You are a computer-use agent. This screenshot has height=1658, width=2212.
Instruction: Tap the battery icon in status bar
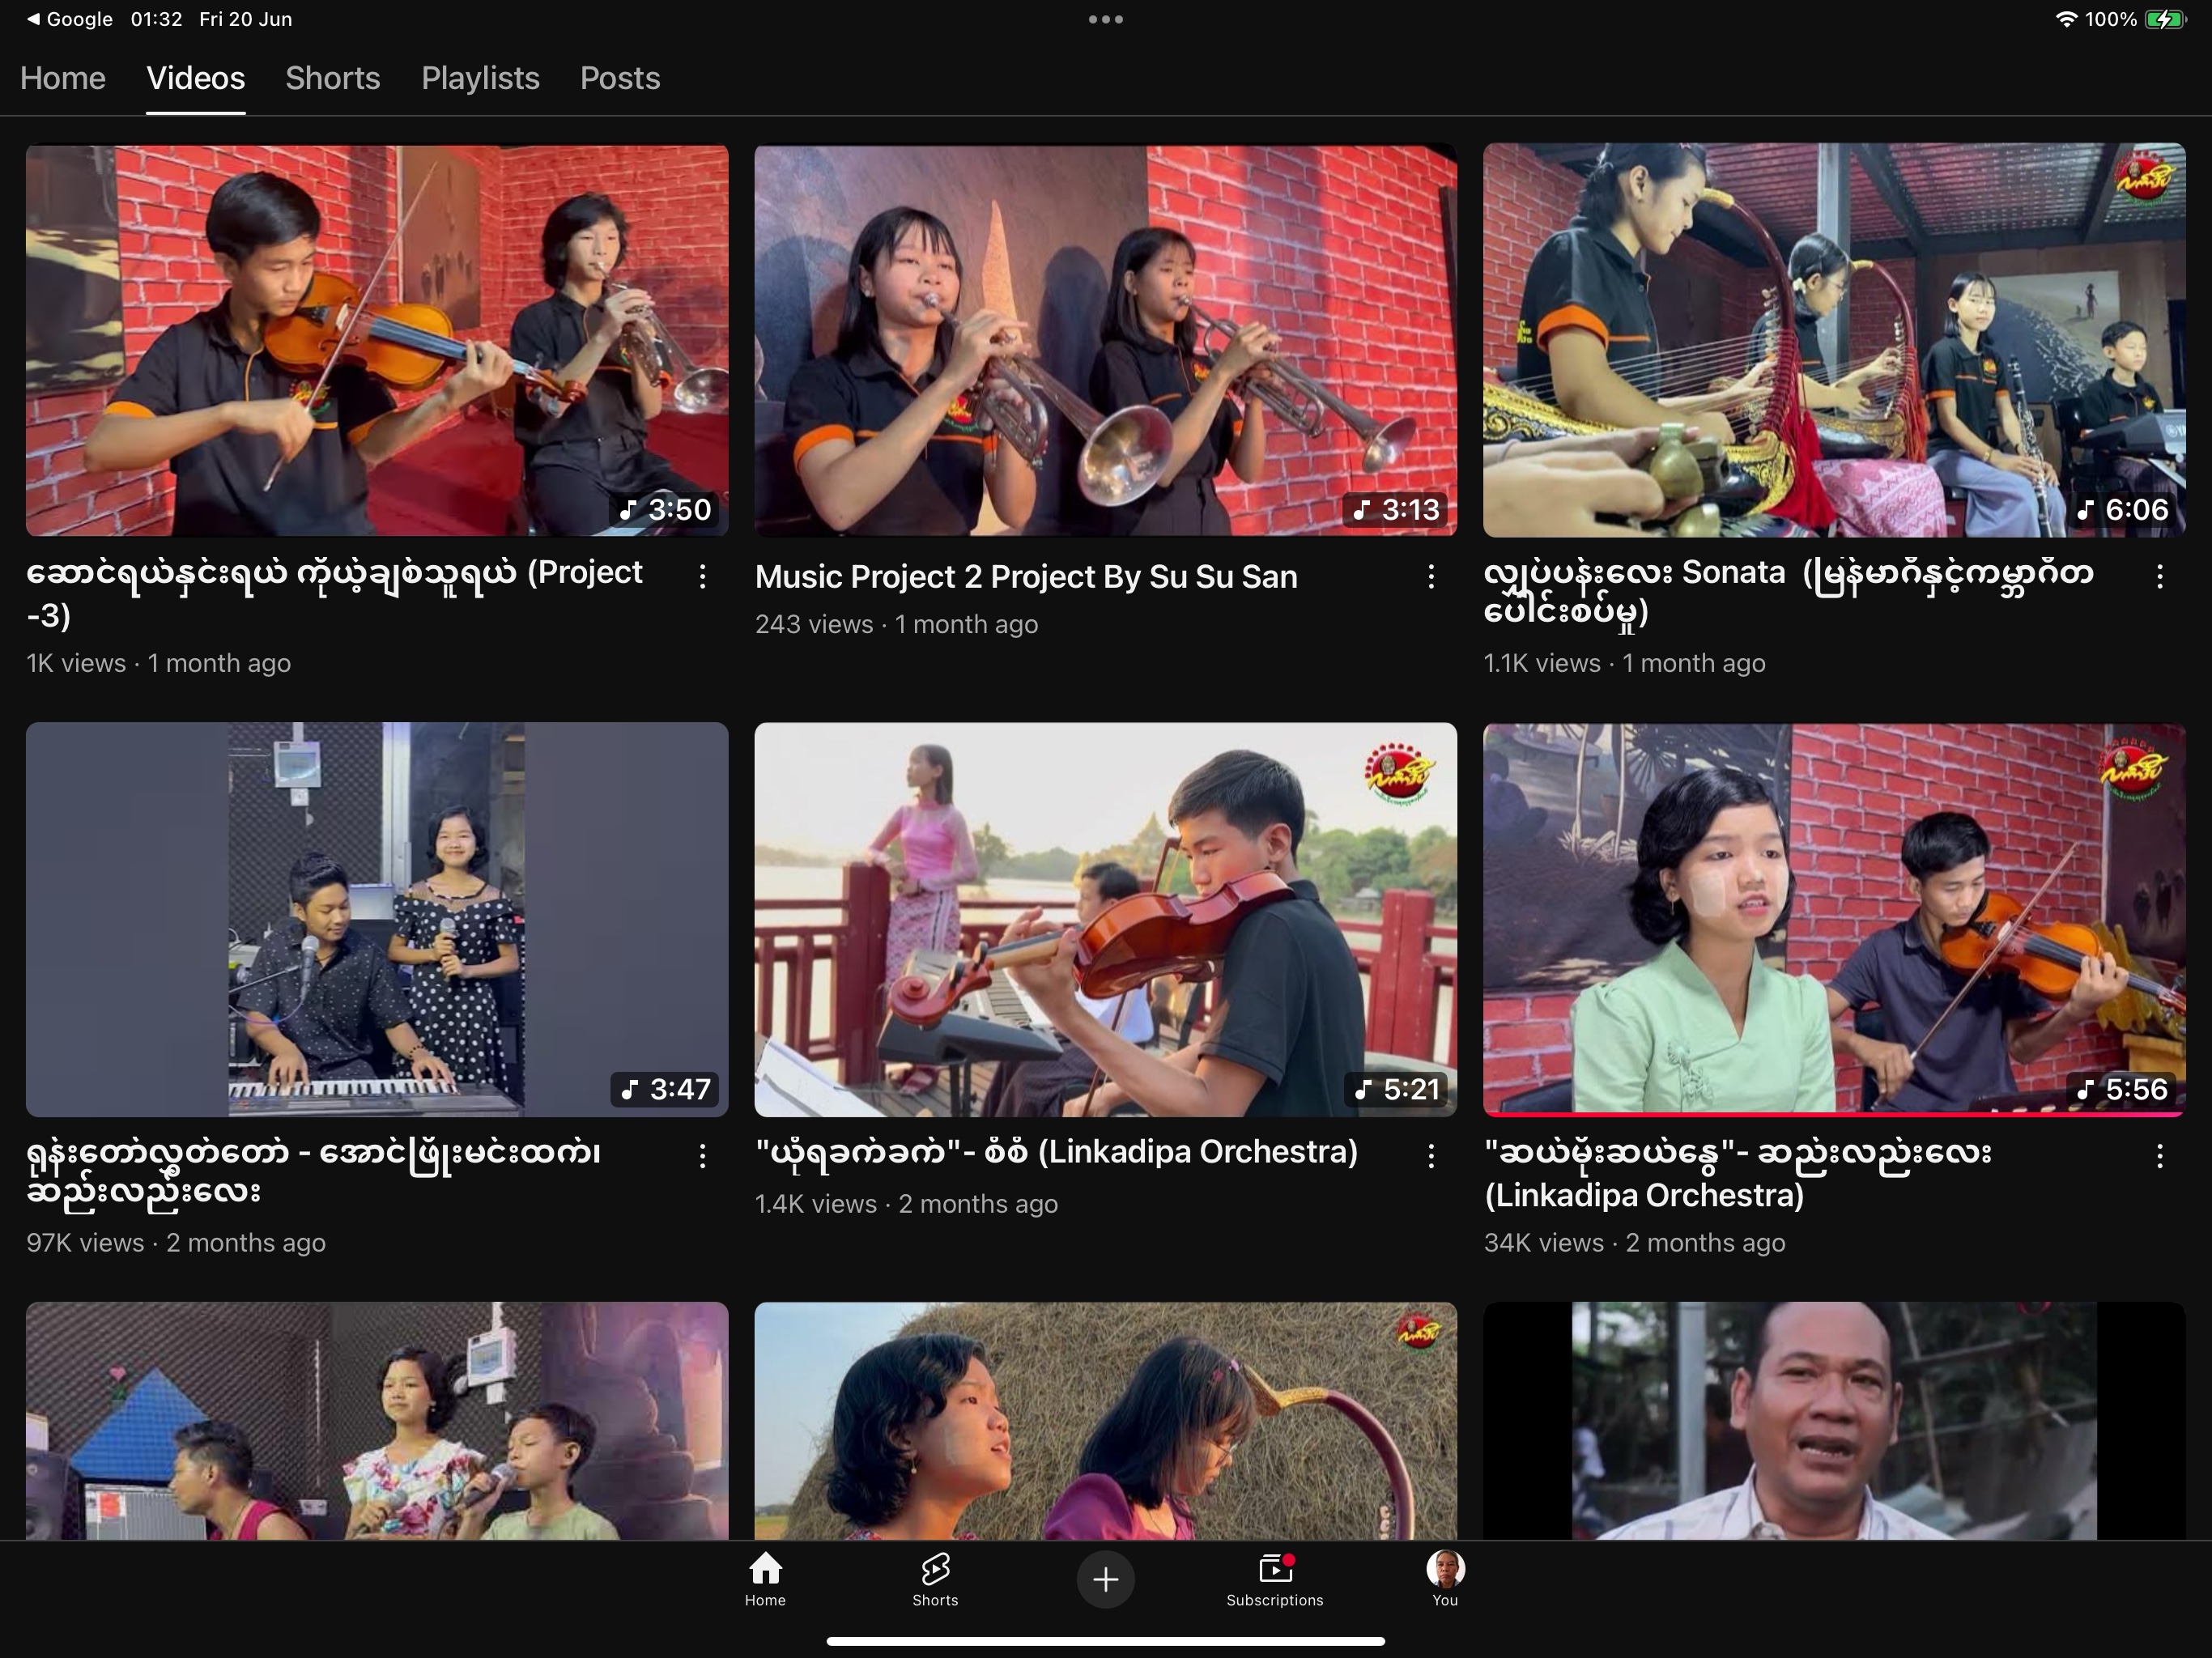tap(2165, 19)
